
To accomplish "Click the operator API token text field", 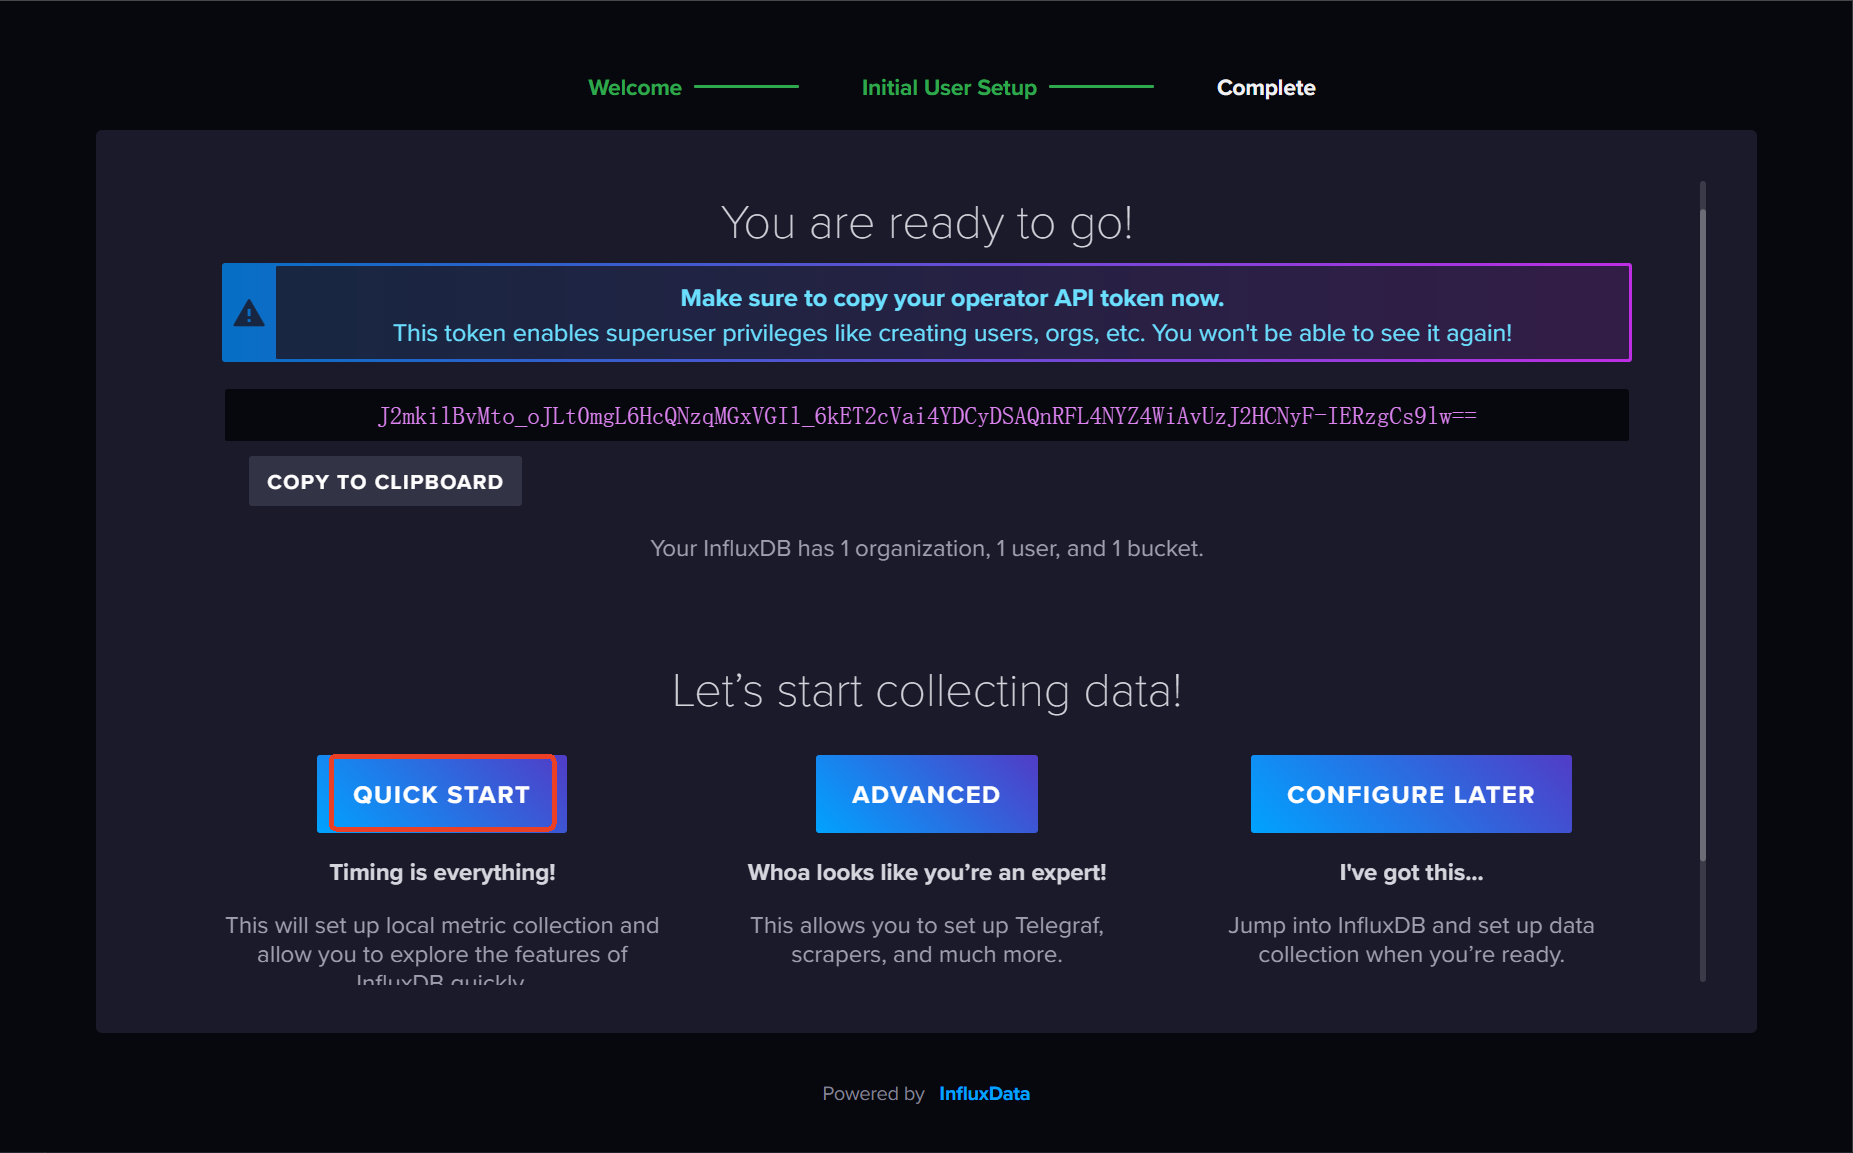I will tap(926, 415).
